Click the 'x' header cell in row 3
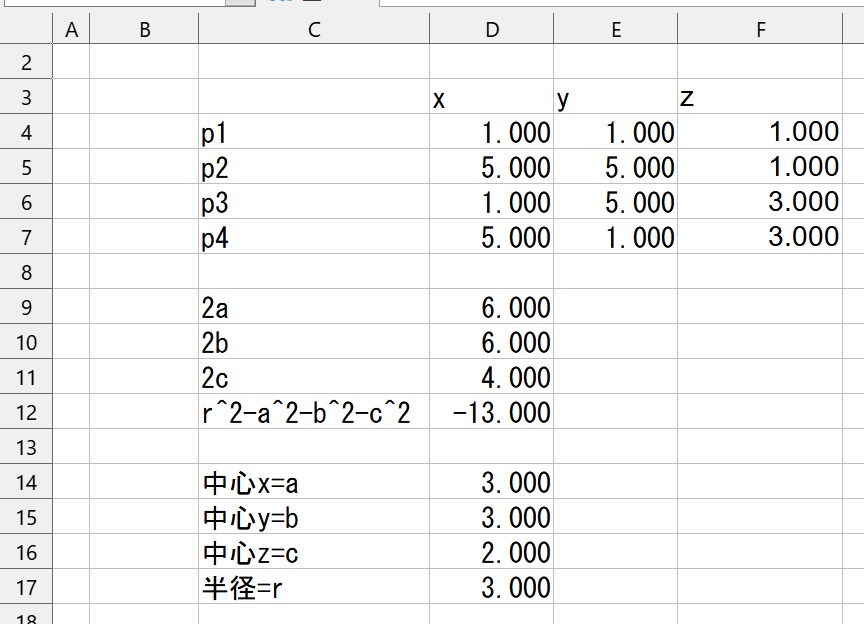The image size is (864, 624). point(492,97)
